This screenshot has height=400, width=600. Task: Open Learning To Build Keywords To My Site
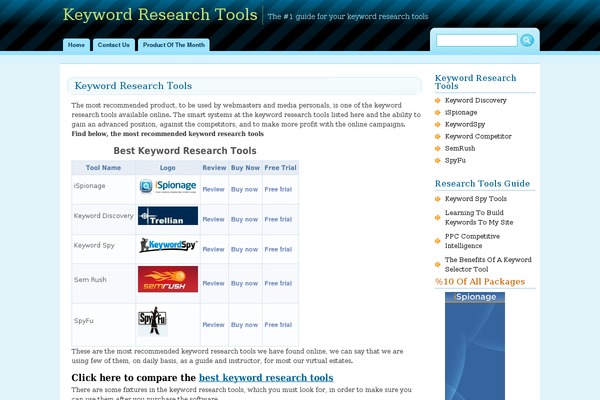(x=479, y=217)
